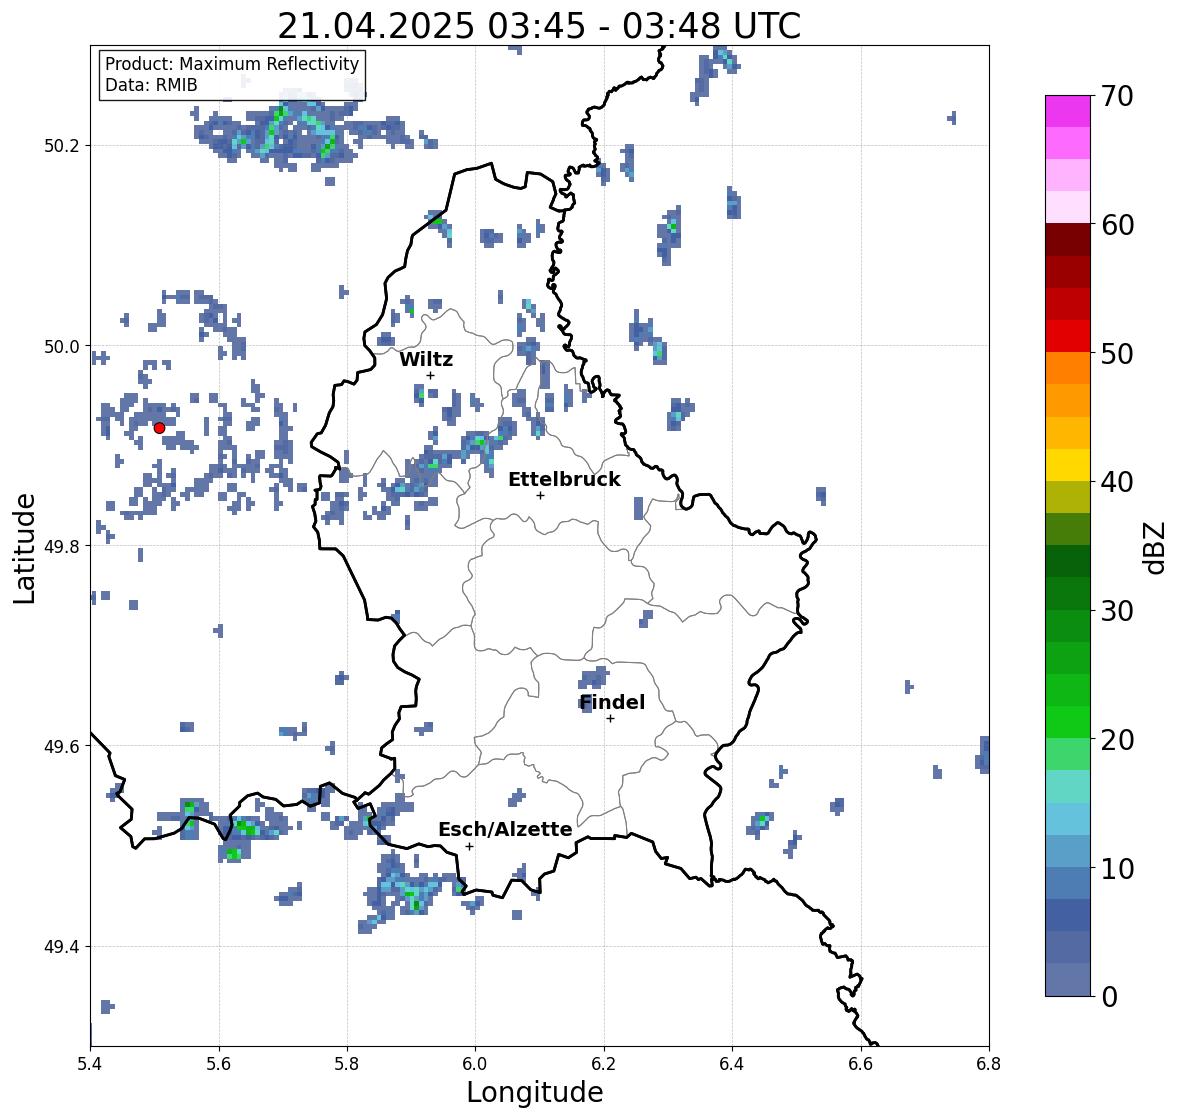Select the Wiltz station label
This screenshot has width=1179, height=1117.
(x=426, y=359)
